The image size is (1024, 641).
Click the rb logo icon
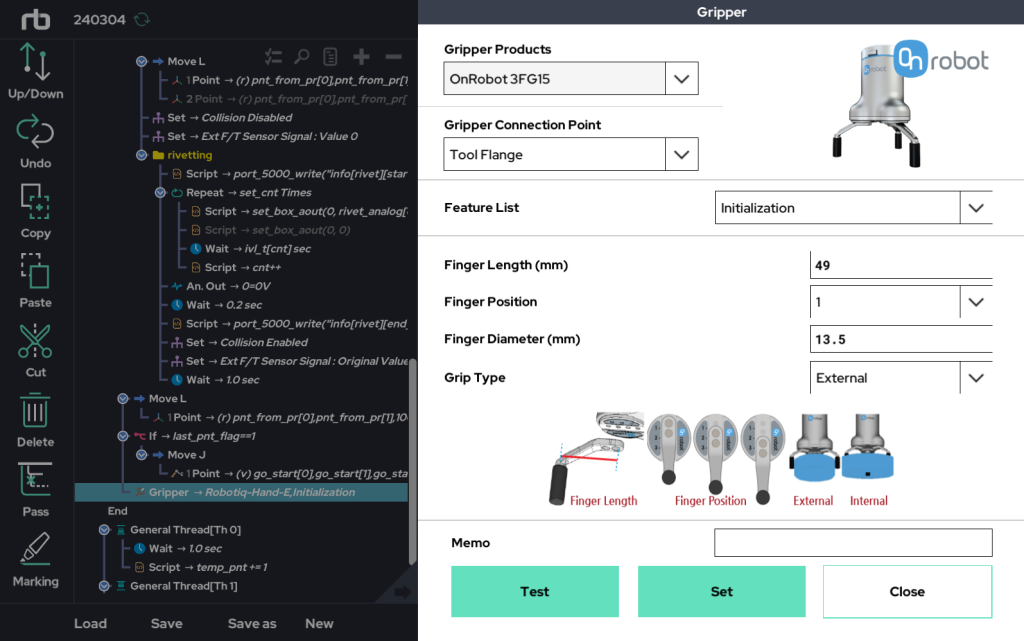[35, 20]
